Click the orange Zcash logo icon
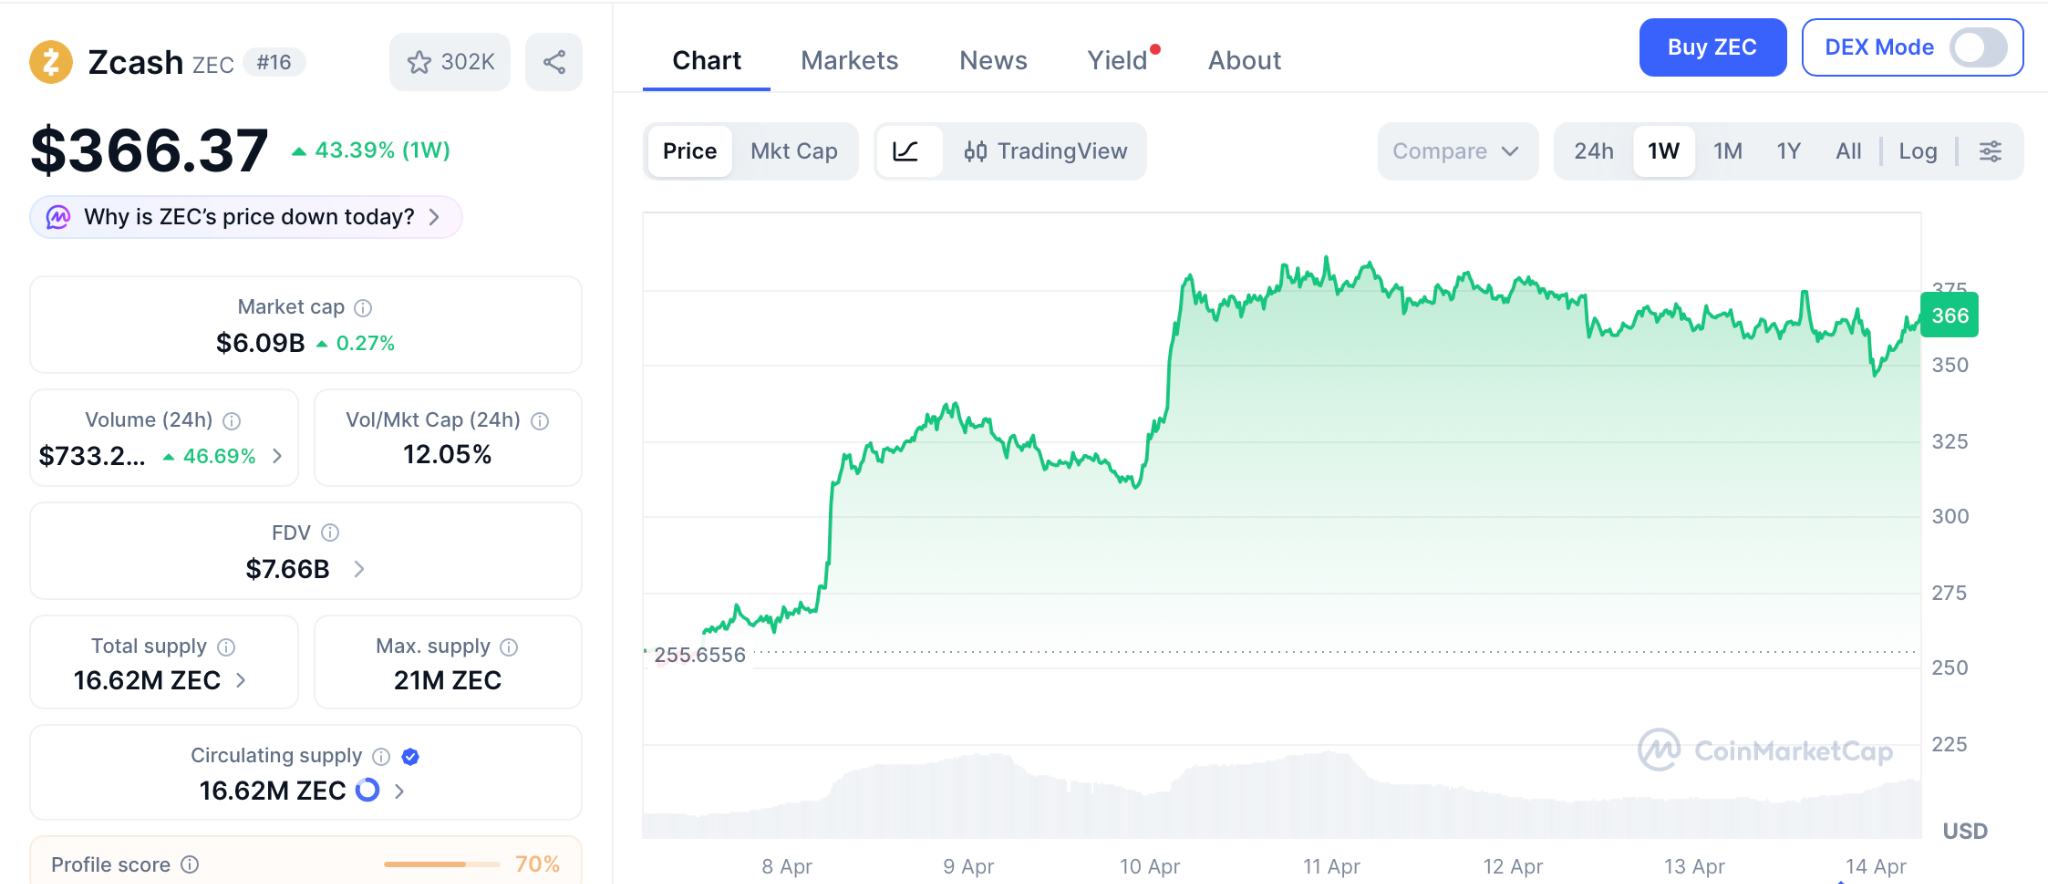Screen dimensions: 2048x884 pyautogui.click(x=51, y=62)
